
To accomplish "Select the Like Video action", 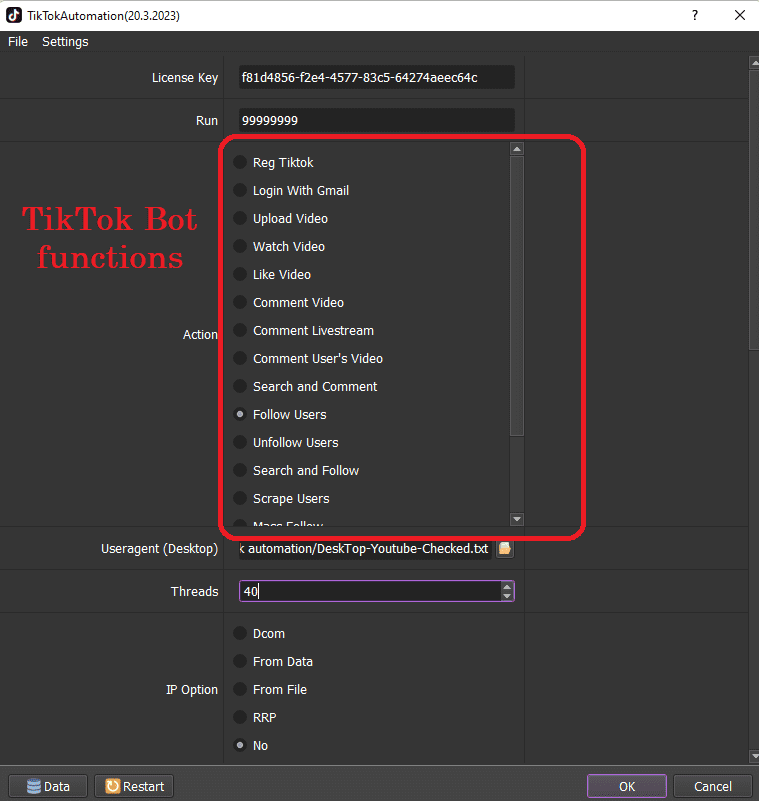I will pyautogui.click(x=272, y=275).
